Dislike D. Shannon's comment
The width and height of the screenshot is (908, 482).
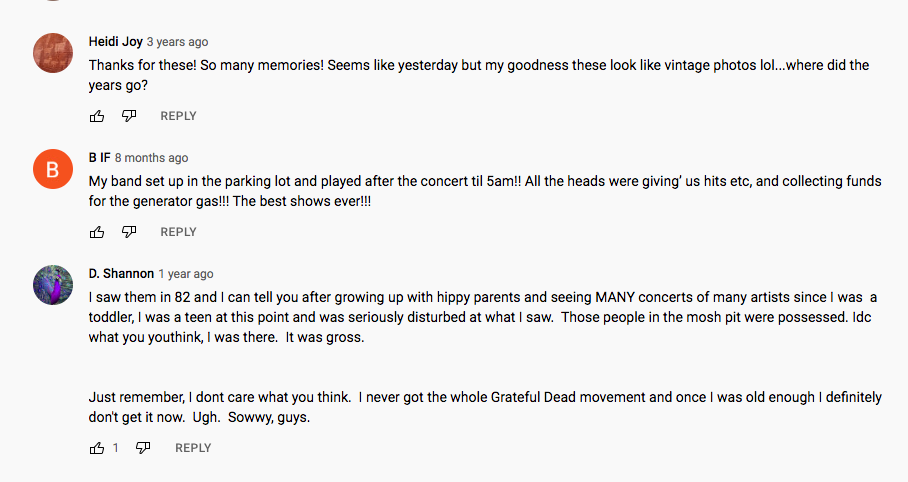click(143, 448)
